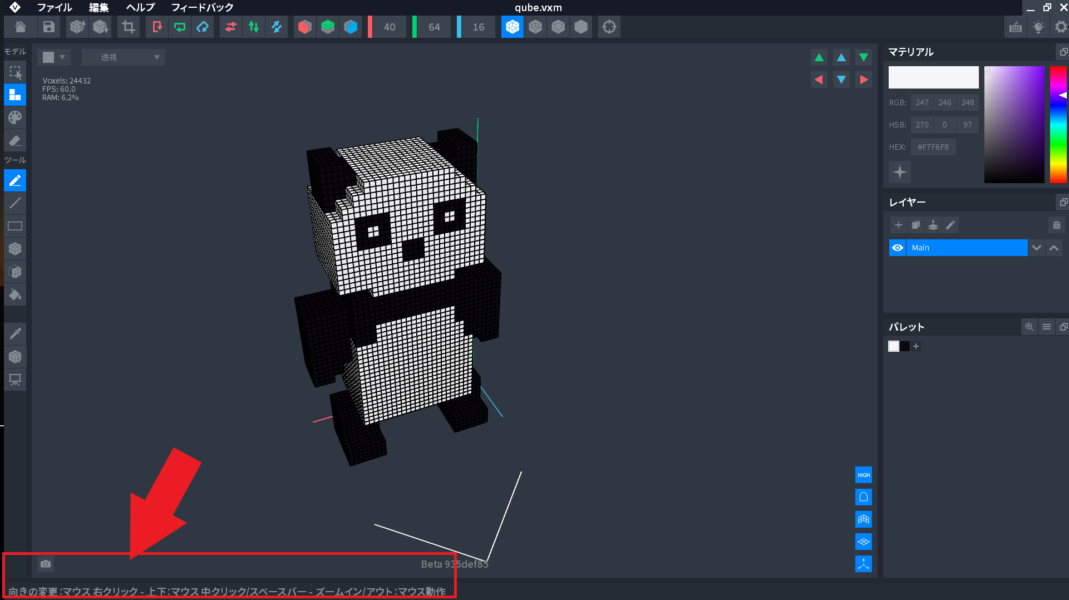This screenshot has height=600, width=1069.
Task: Toggle the red X-axis mirror cube
Action: point(305,27)
